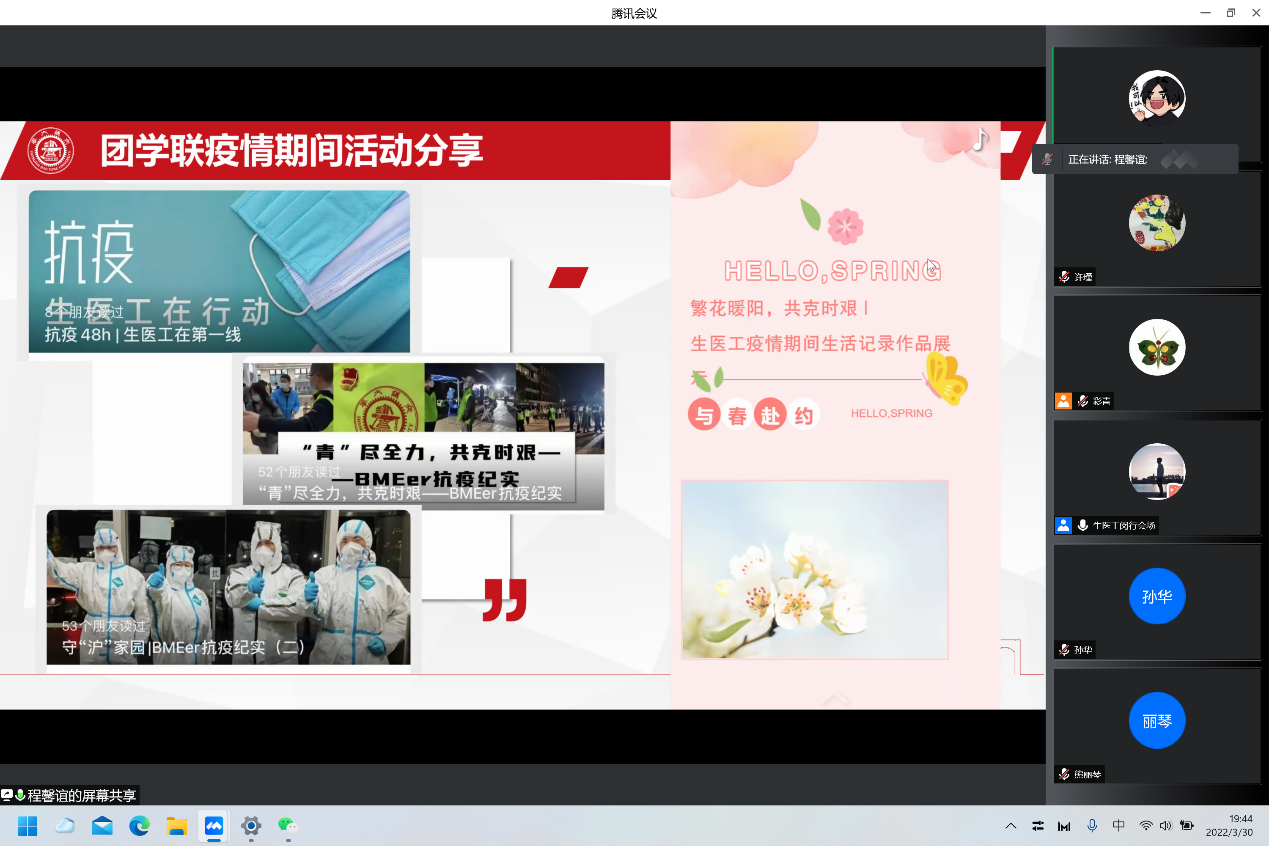Open the Mail app in taskbar
This screenshot has width=1269, height=846.
(102, 826)
